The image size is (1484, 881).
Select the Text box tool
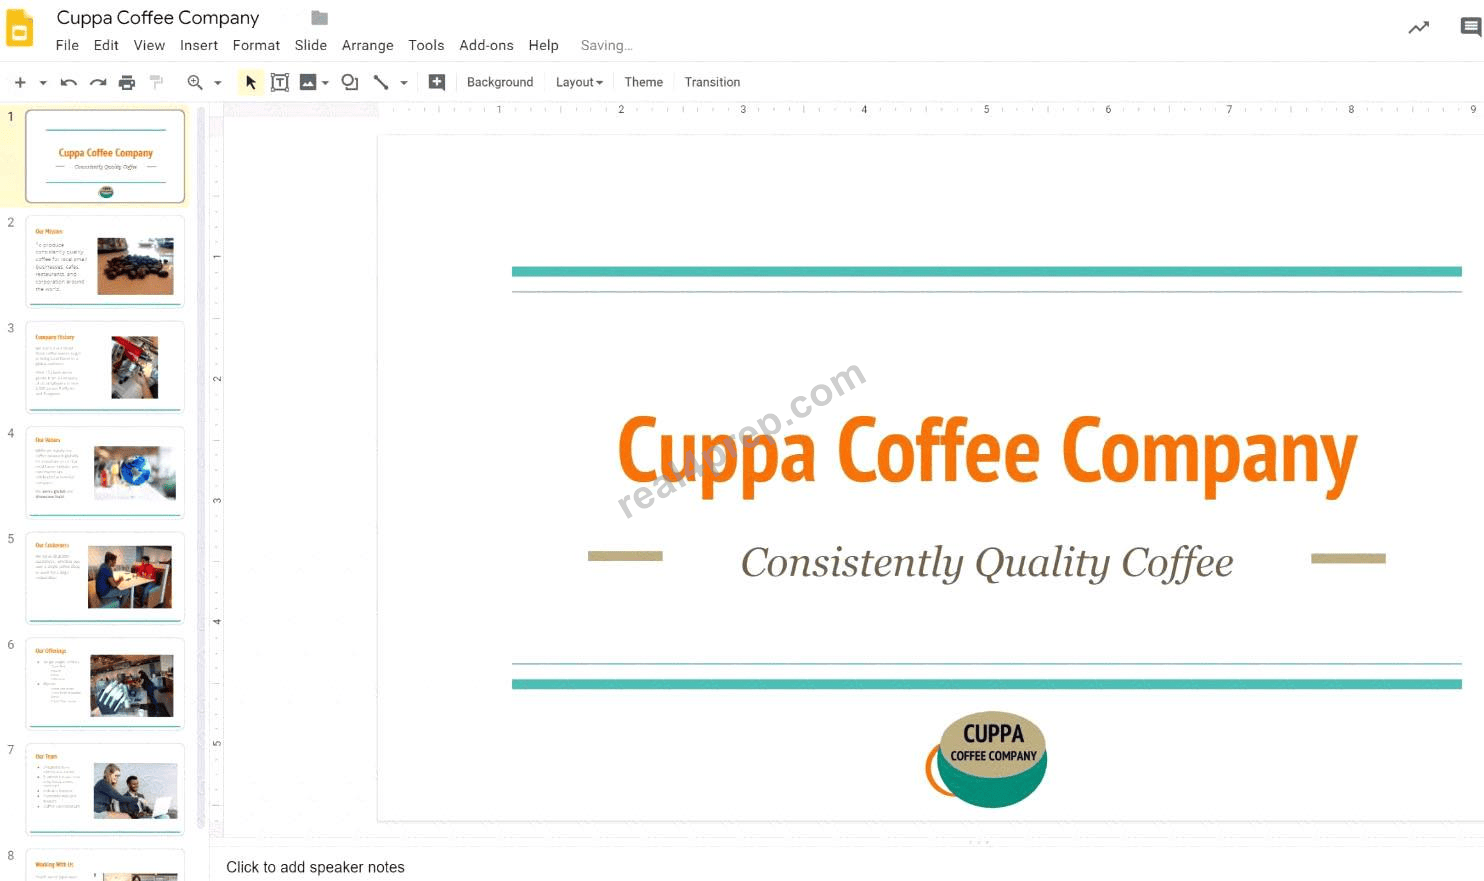[x=280, y=82]
